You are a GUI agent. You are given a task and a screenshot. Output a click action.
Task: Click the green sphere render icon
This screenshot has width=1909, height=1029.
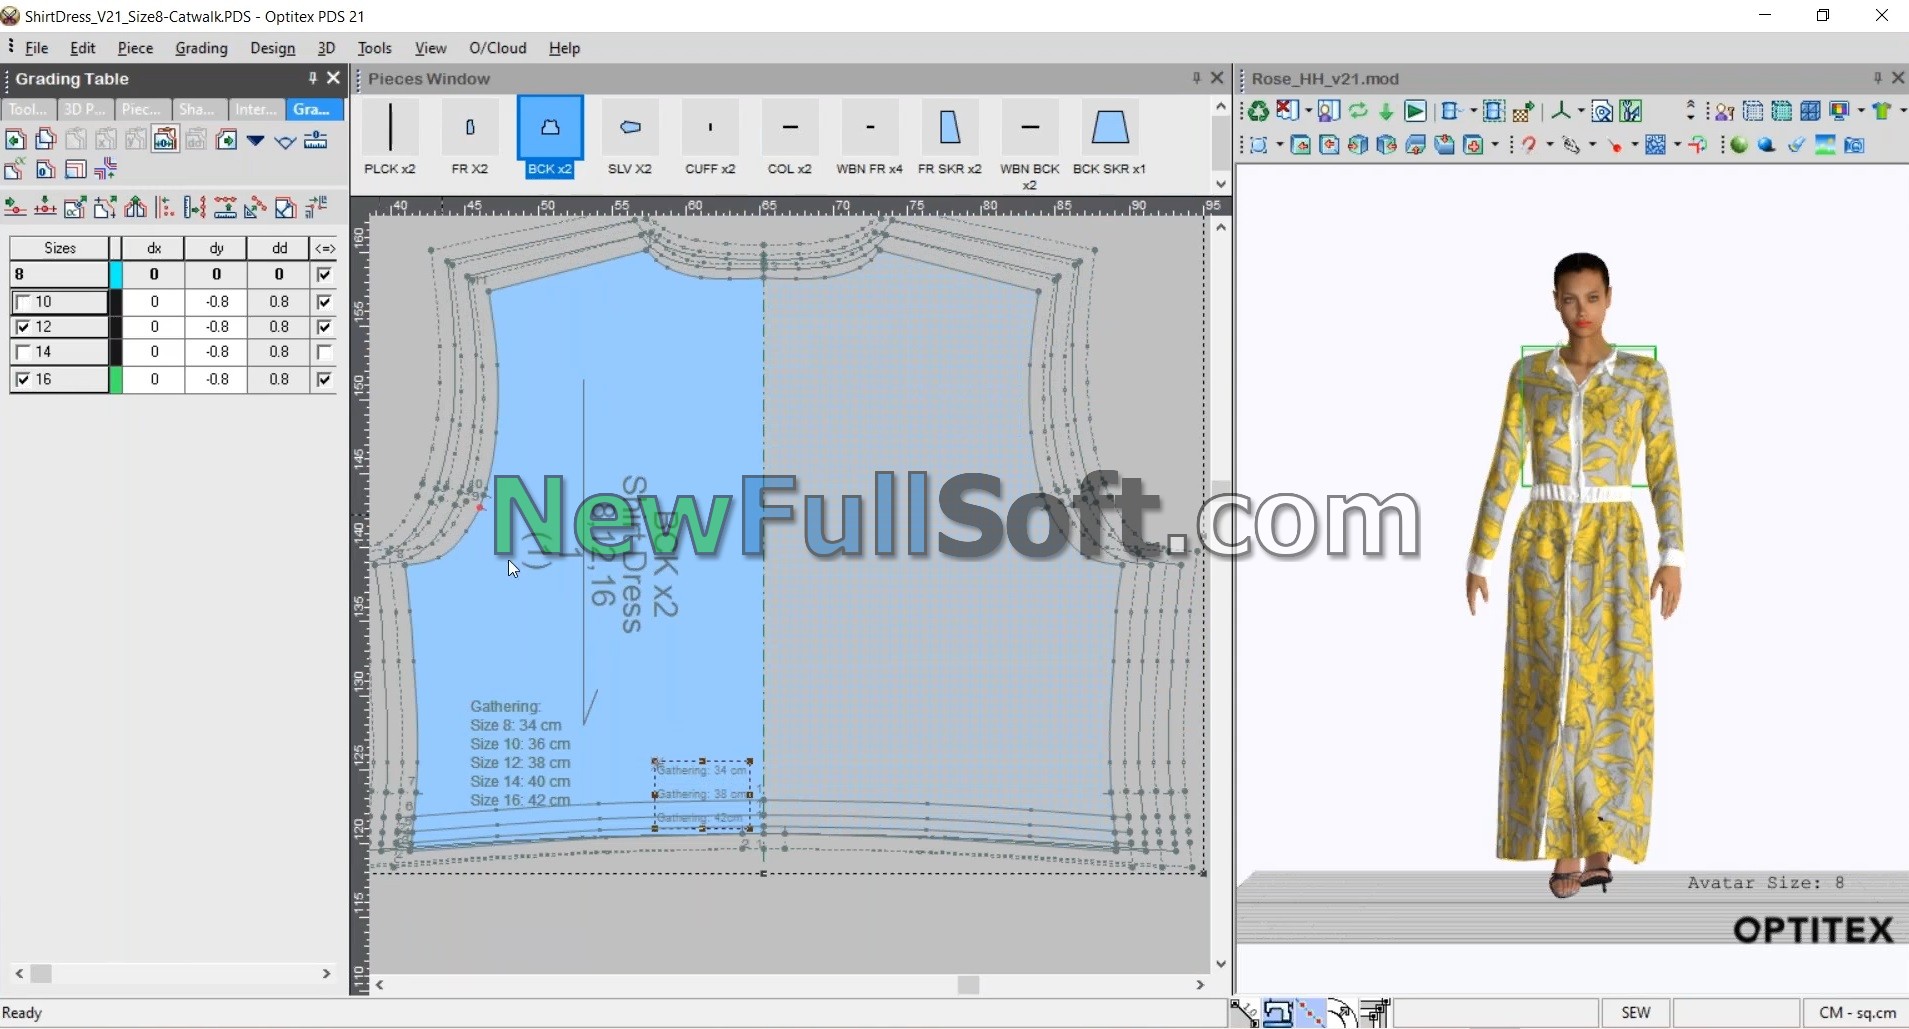coord(1739,145)
